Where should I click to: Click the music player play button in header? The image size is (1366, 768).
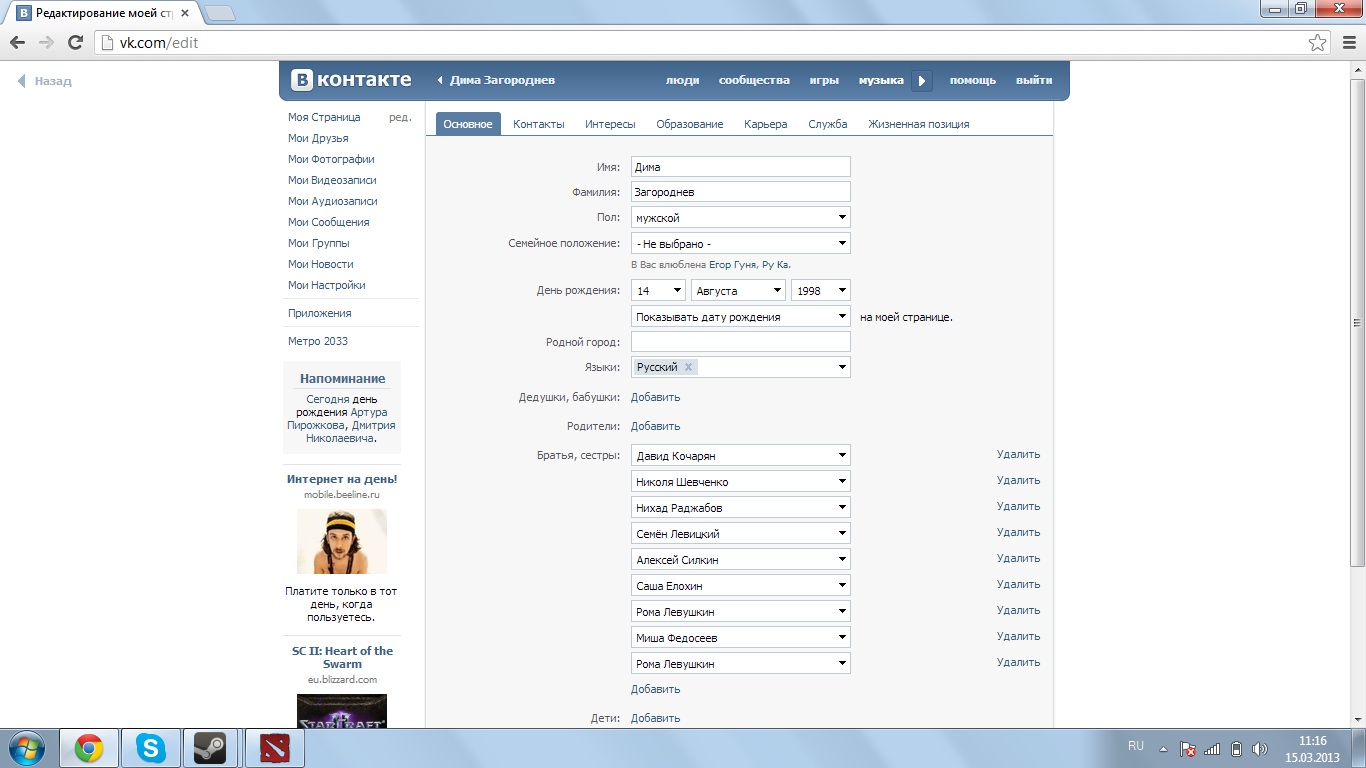tap(922, 81)
